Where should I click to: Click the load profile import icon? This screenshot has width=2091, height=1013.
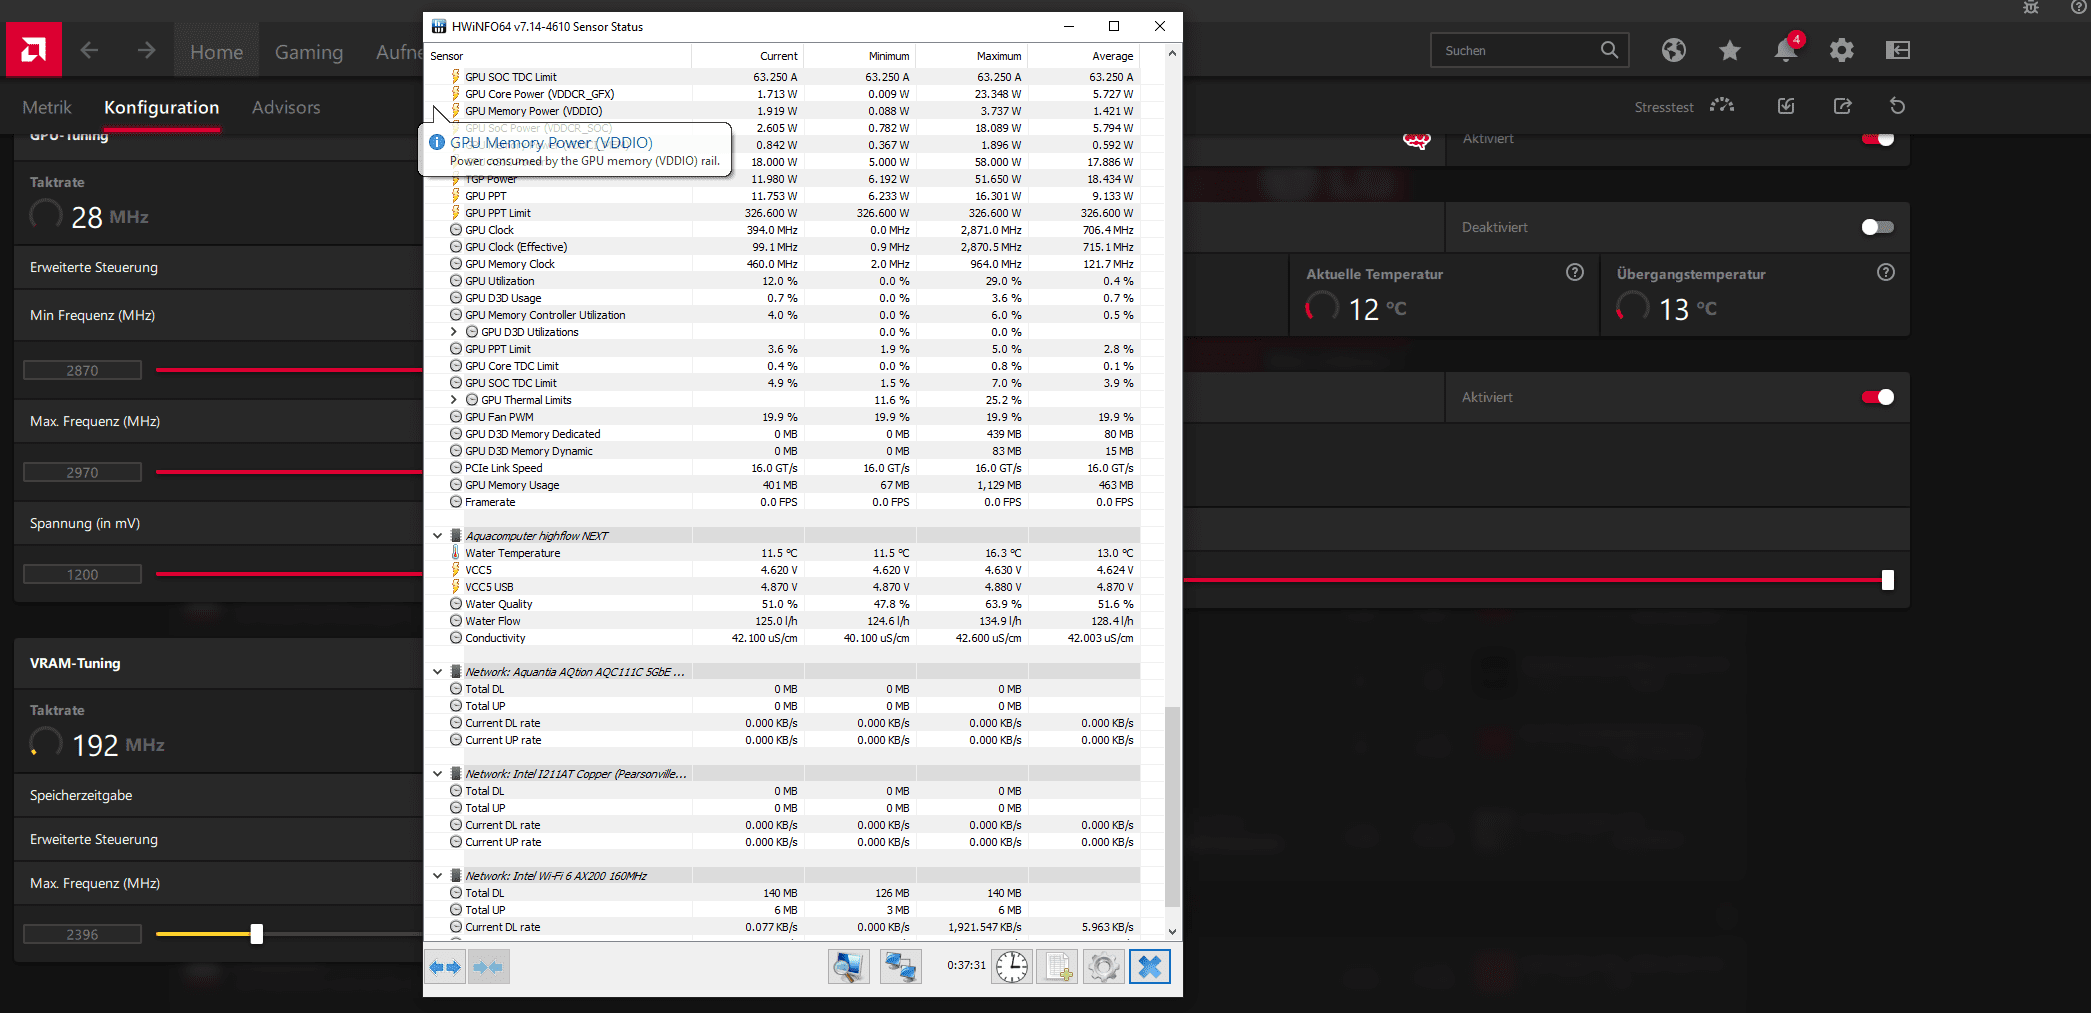[x=1786, y=106]
